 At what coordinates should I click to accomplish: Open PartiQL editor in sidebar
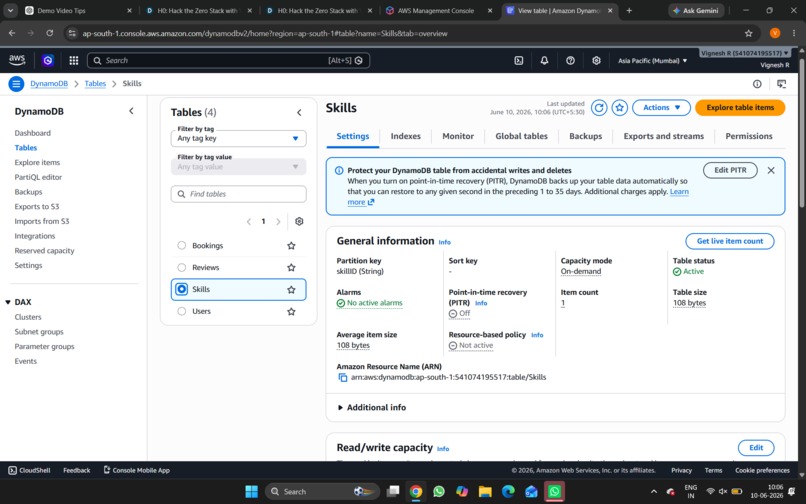pos(38,177)
